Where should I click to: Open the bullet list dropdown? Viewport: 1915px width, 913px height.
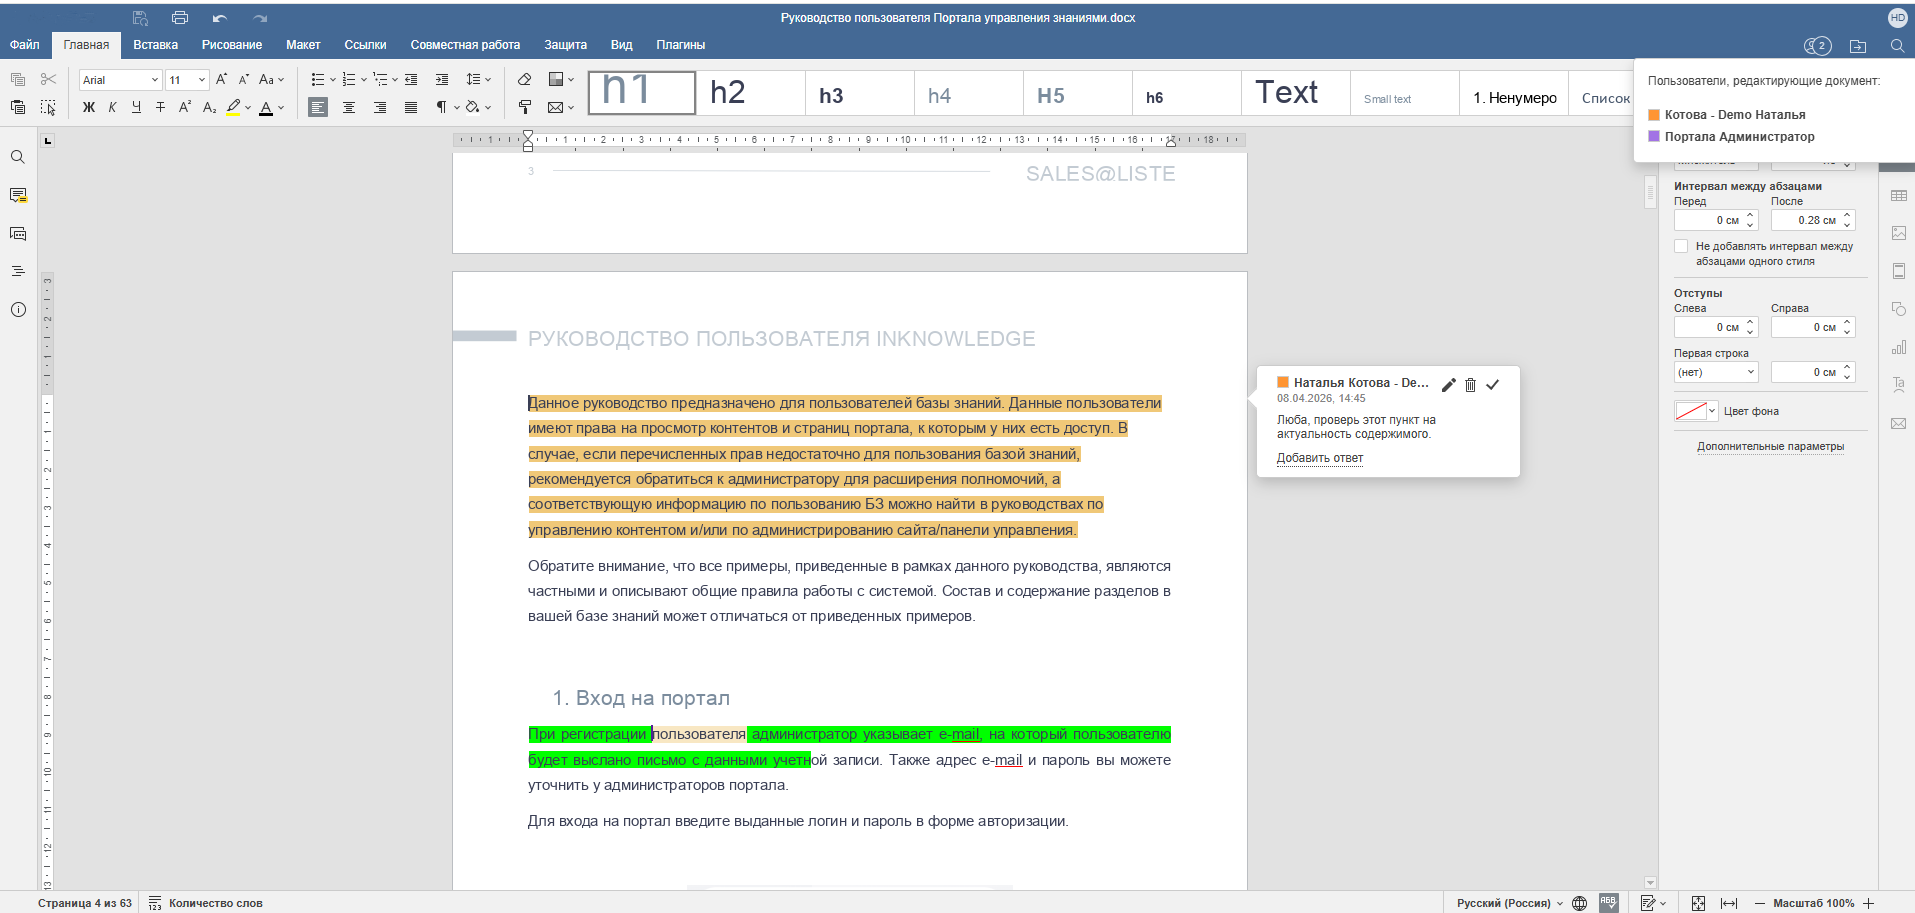[332, 79]
